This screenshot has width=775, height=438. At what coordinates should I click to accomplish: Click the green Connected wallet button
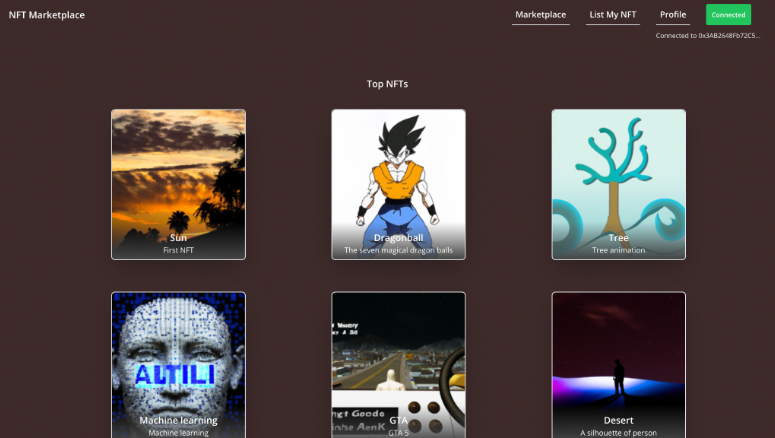coord(728,15)
